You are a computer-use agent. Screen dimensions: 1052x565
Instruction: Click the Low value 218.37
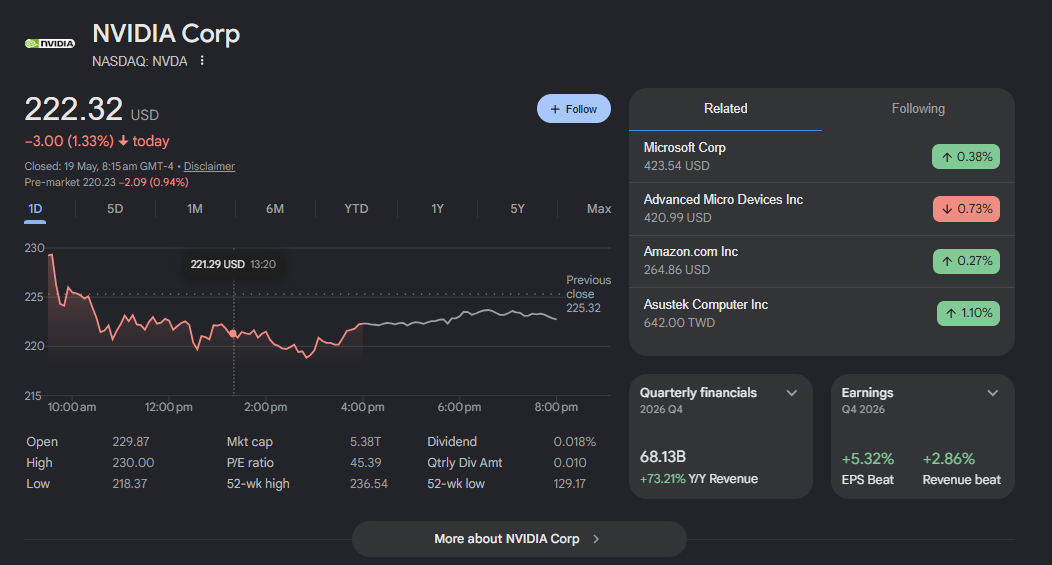click(129, 484)
